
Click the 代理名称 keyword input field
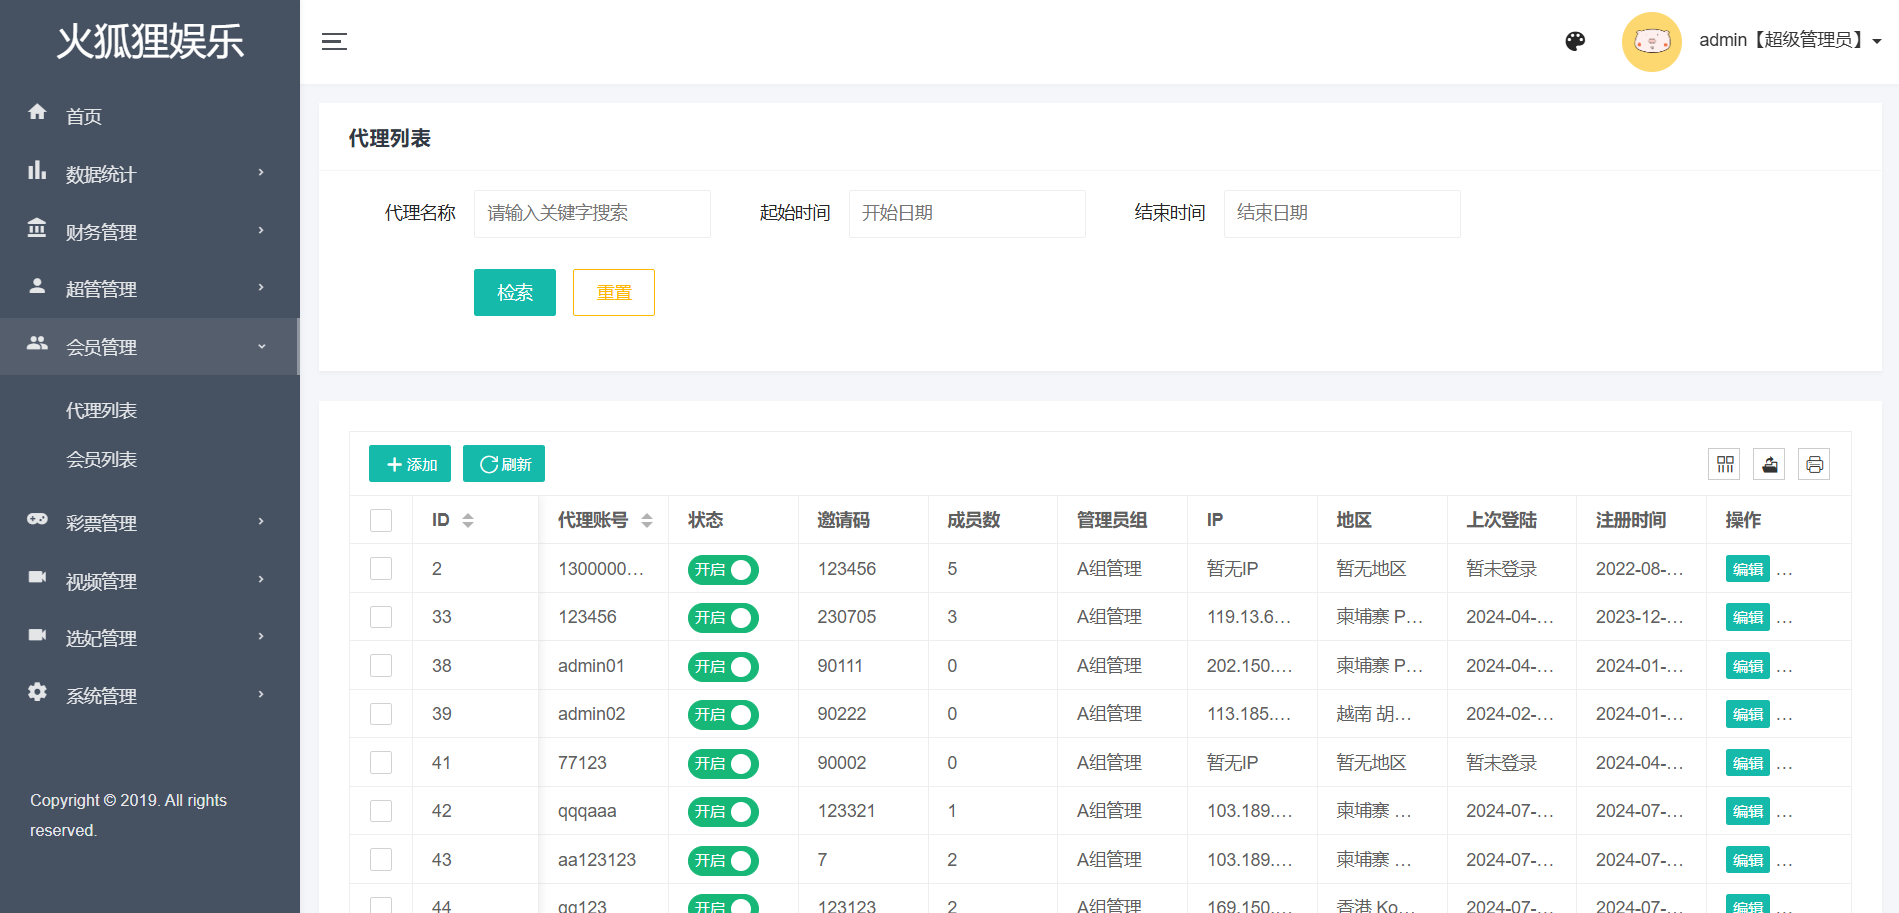(x=592, y=213)
